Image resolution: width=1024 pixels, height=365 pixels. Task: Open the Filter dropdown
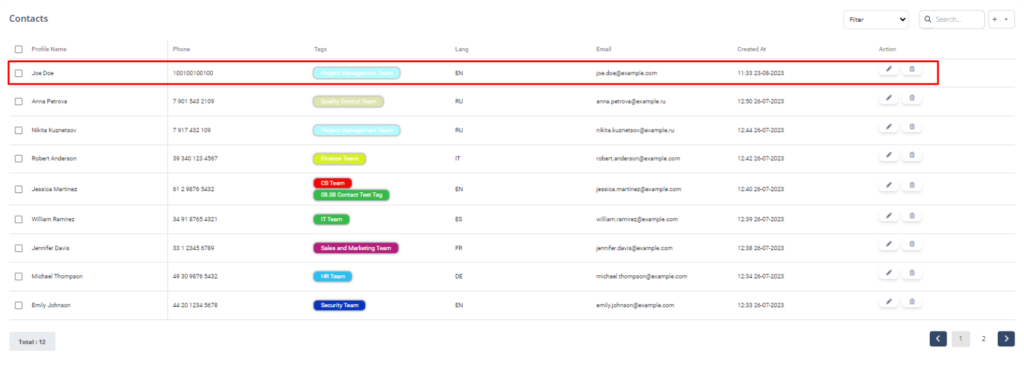(x=876, y=20)
